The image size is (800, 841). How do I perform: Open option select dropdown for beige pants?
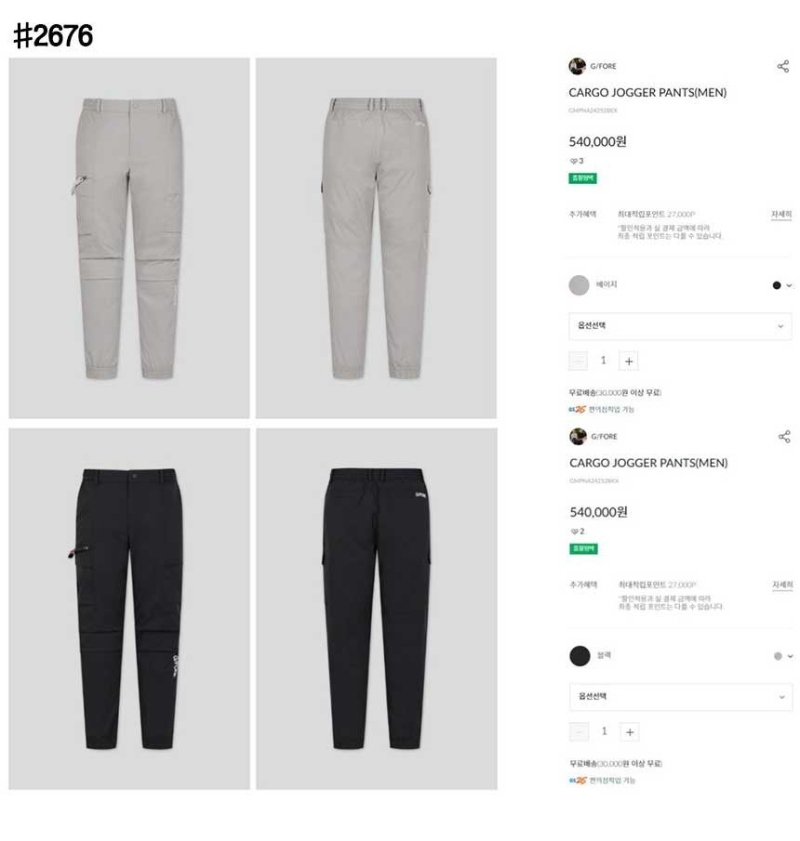tap(679, 326)
